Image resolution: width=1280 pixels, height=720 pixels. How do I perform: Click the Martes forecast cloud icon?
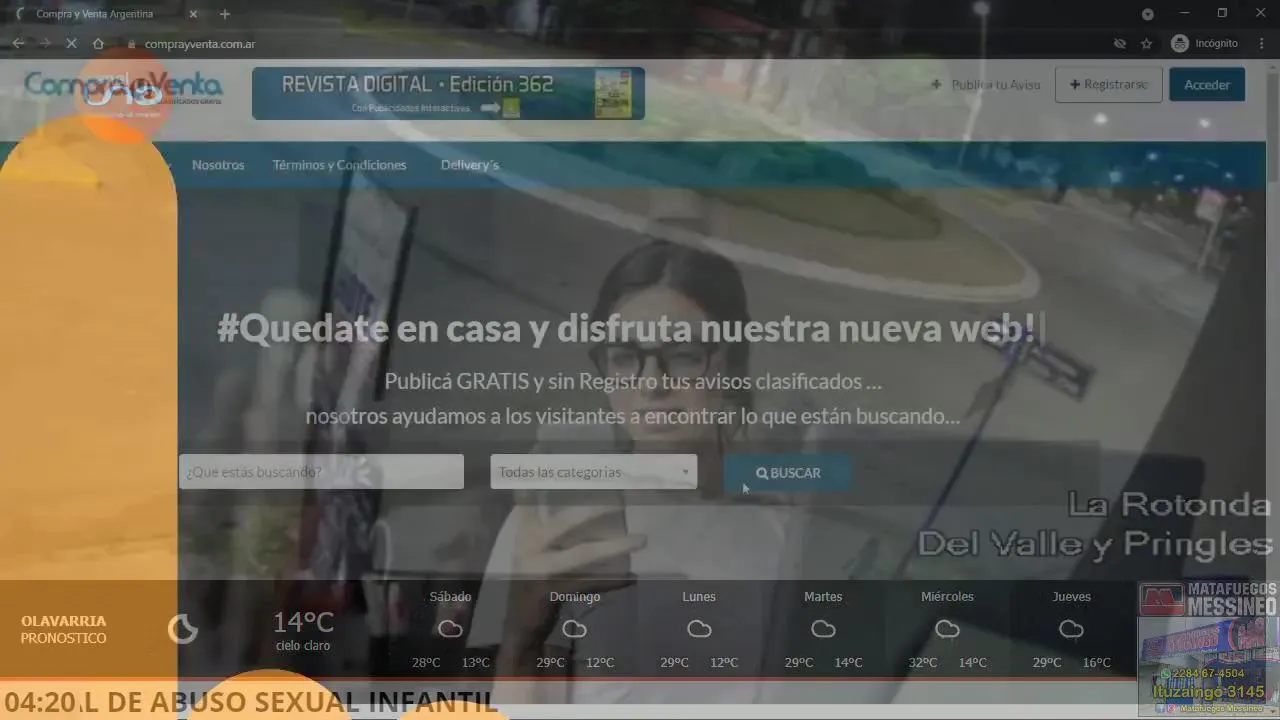coord(823,629)
